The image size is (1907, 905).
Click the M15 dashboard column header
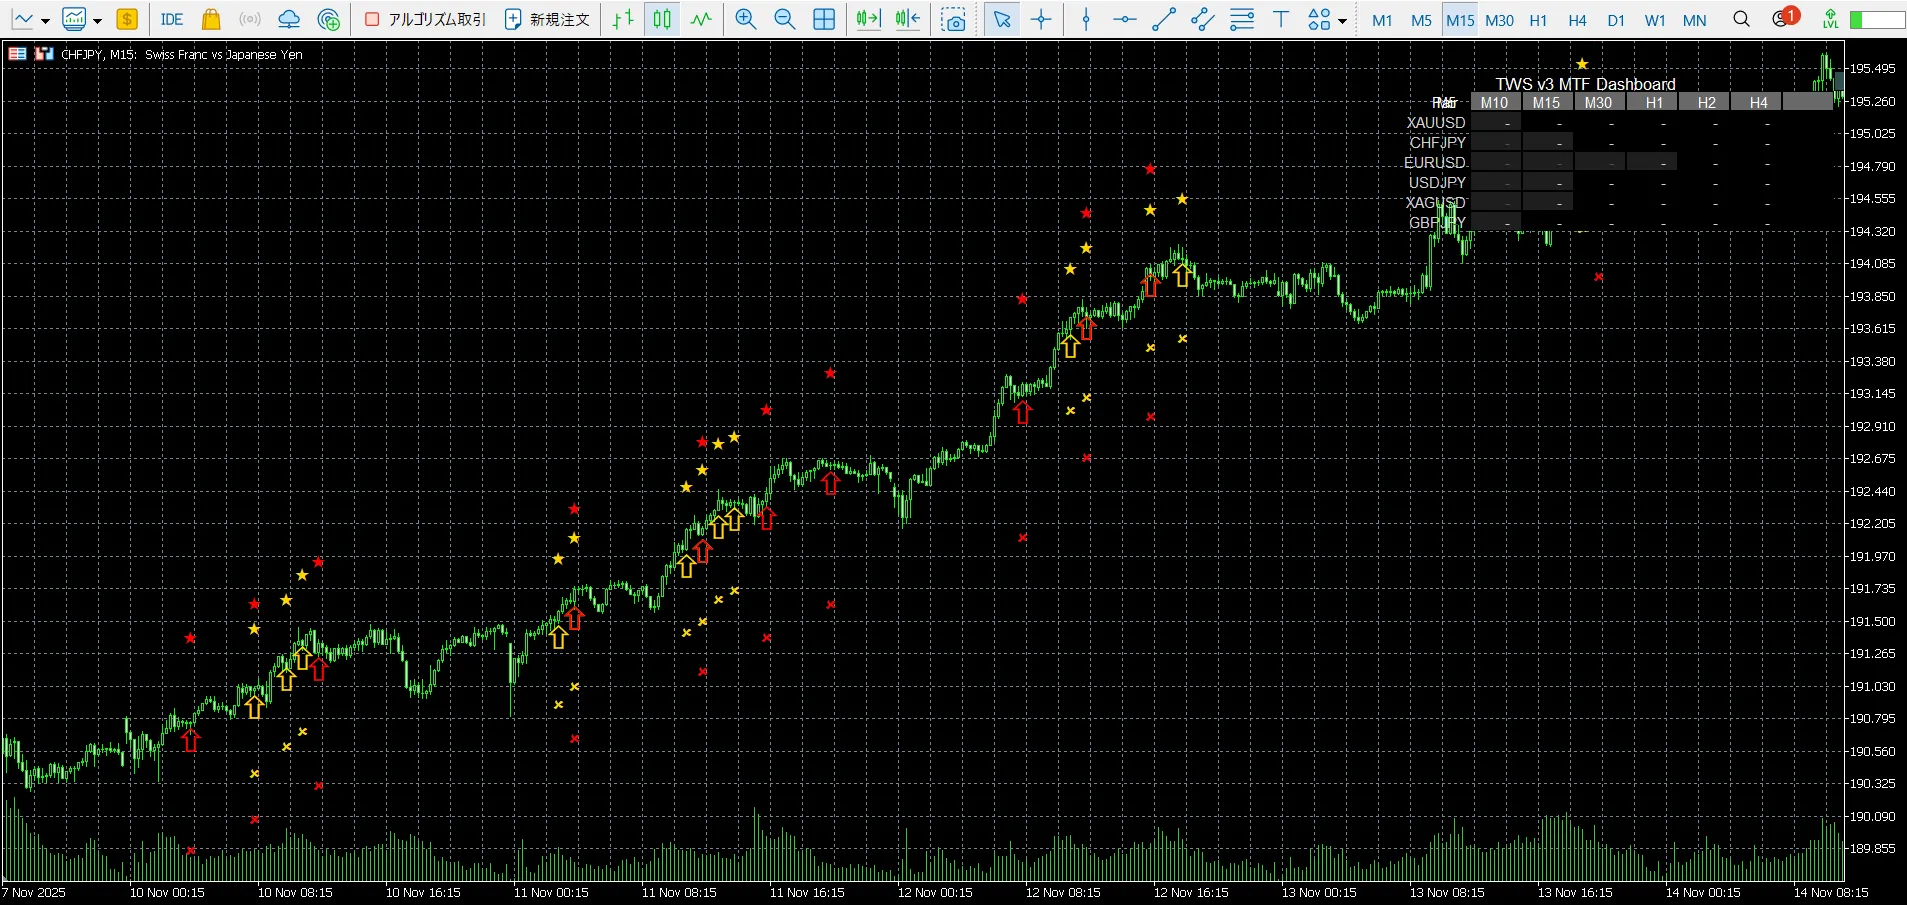(1546, 102)
